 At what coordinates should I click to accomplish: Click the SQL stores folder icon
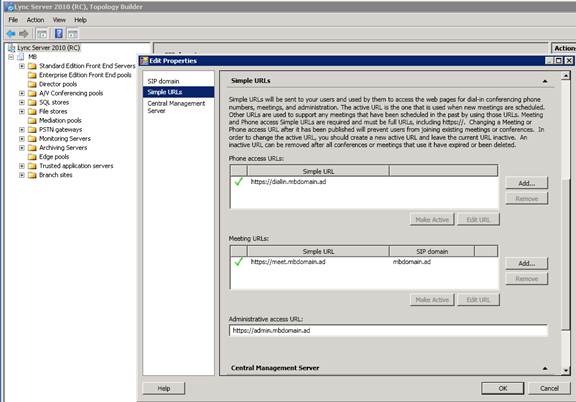tap(32, 103)
